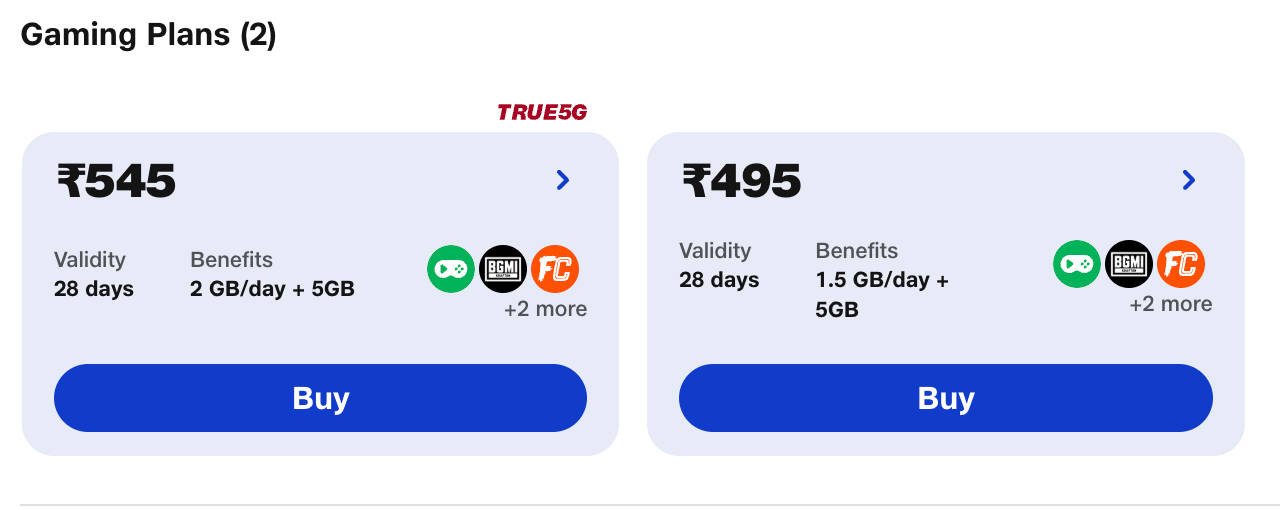The width and height of the screenshot is (1280, 510).
Task: Click the orange FC icon in ₹545 plan
Action: tap(555, 269)
